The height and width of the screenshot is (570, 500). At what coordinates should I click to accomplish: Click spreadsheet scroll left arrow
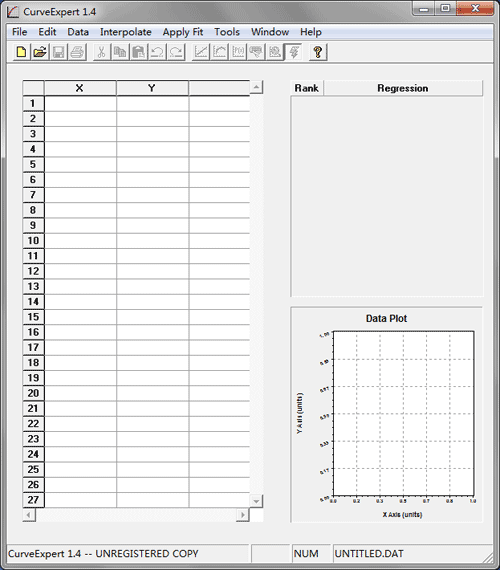click(29, 515)
